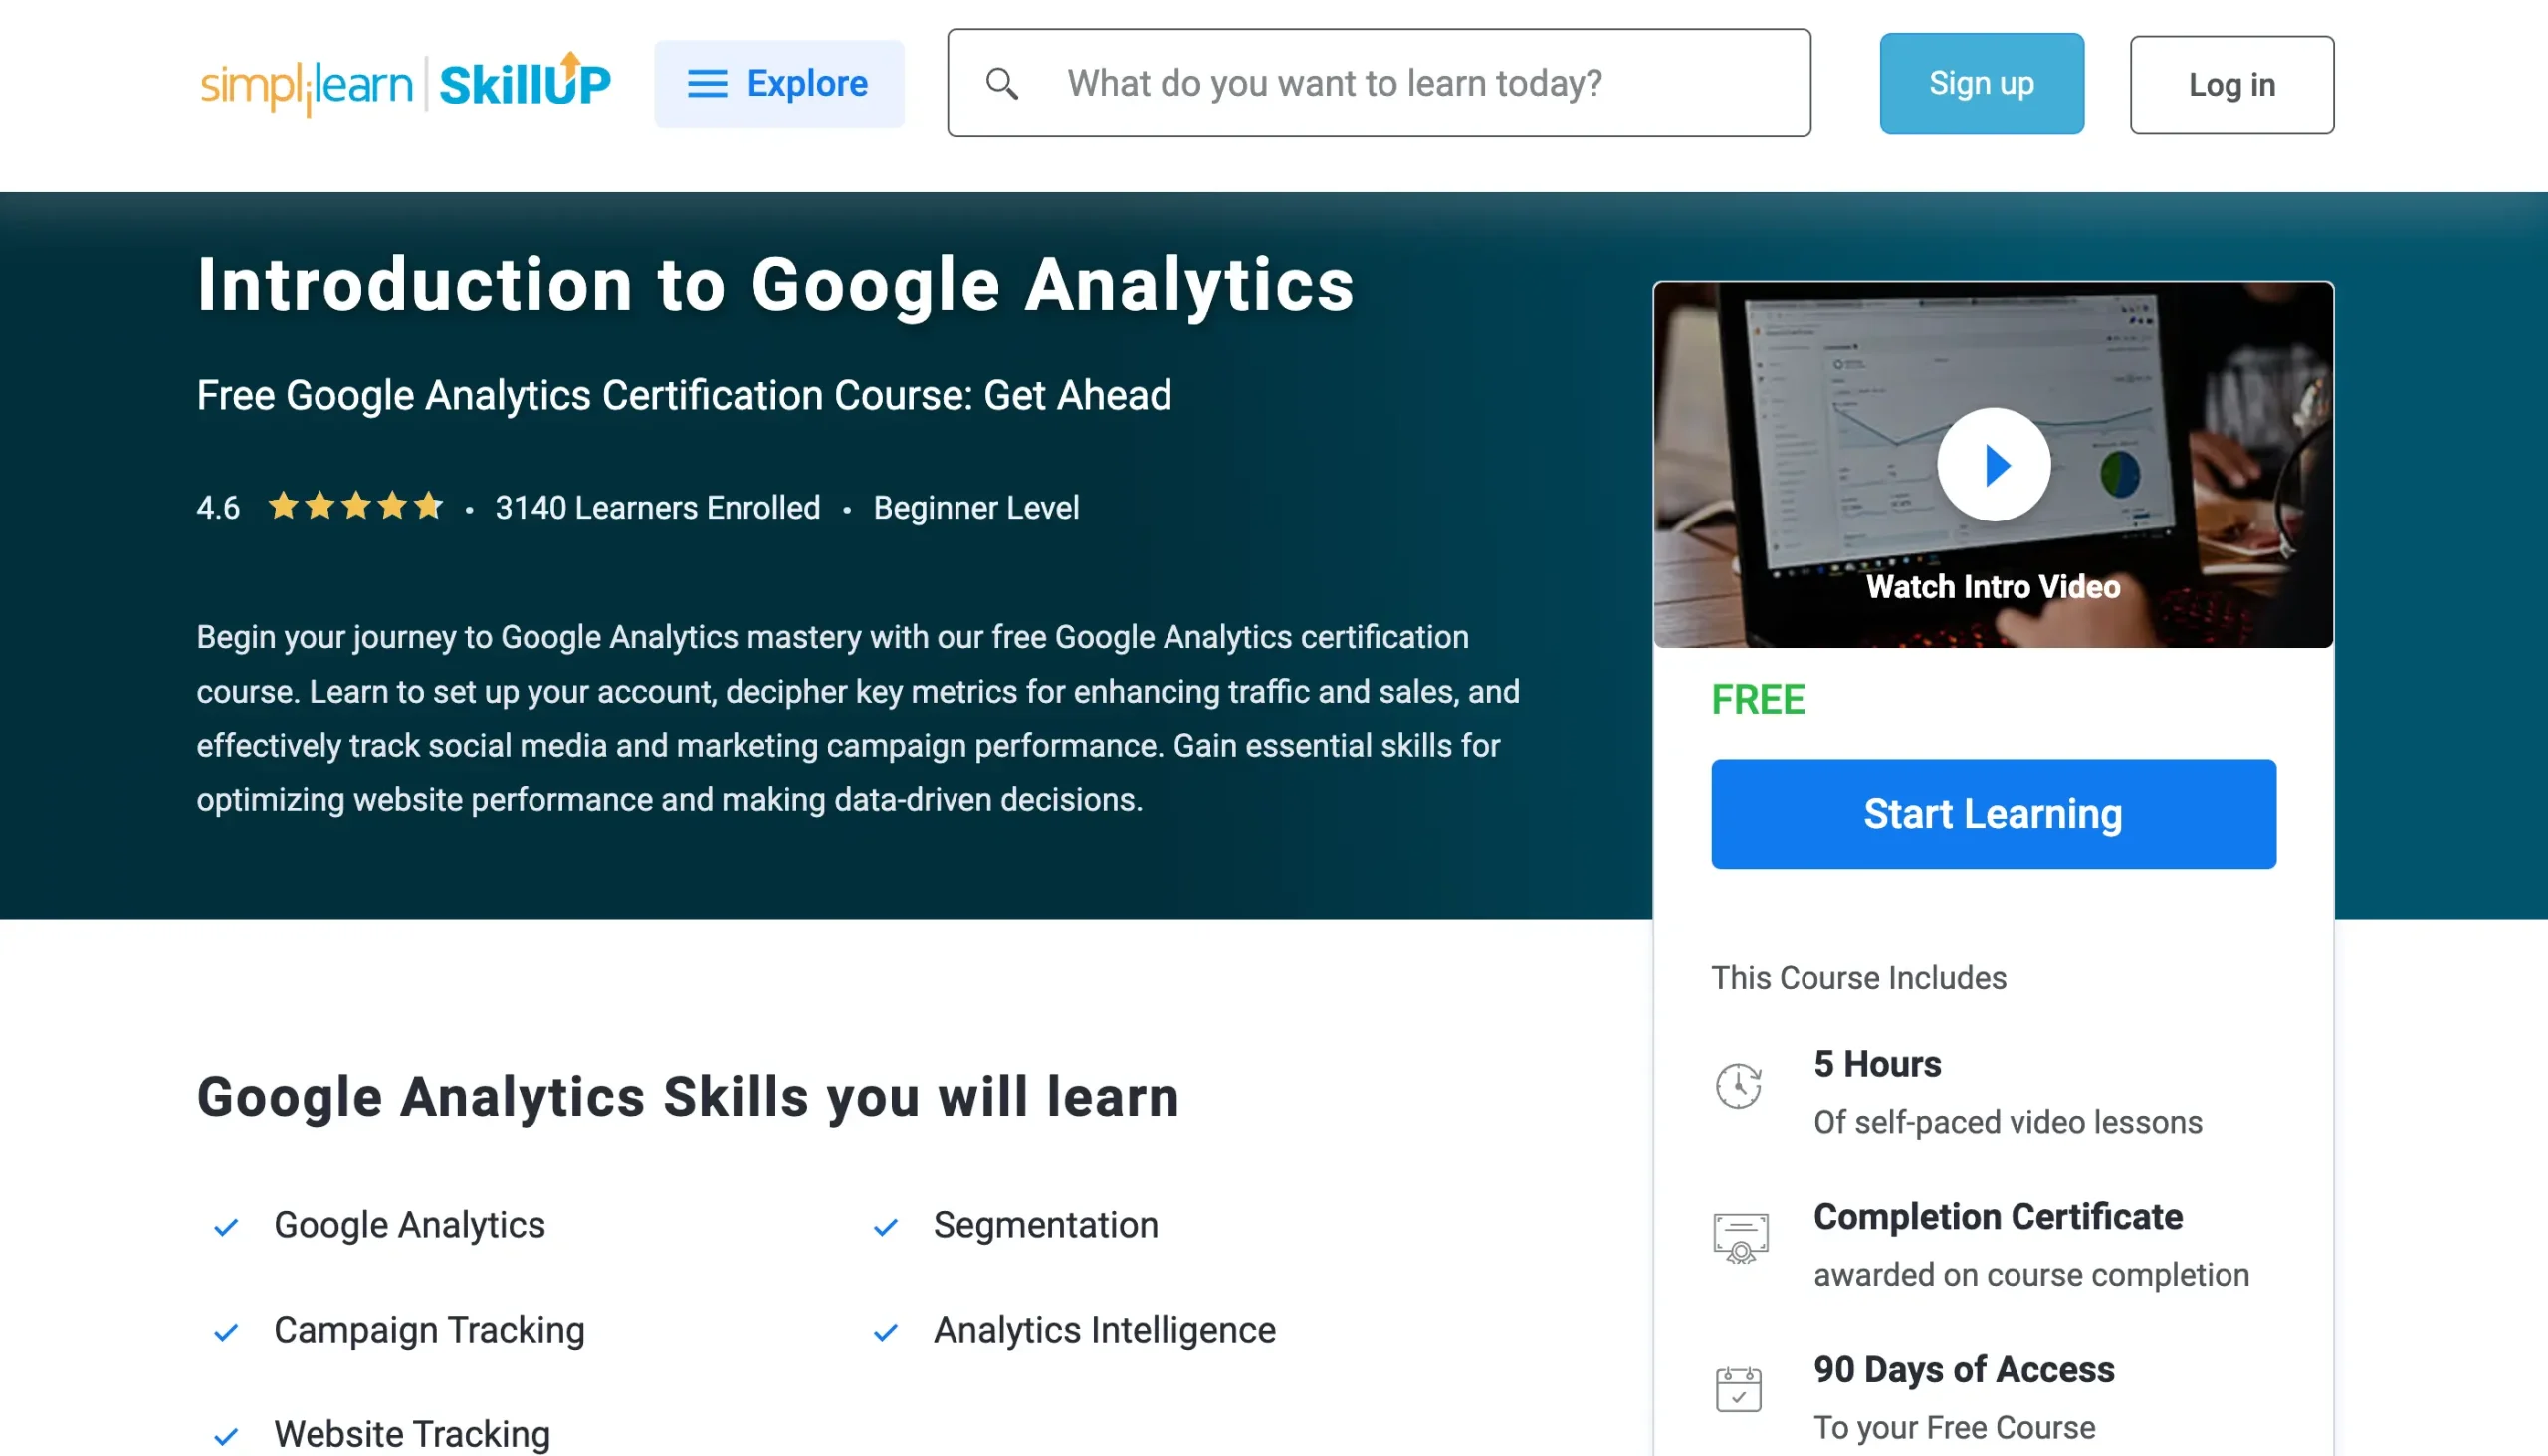Click the Completion Certificate icon

(1740, 1239)
